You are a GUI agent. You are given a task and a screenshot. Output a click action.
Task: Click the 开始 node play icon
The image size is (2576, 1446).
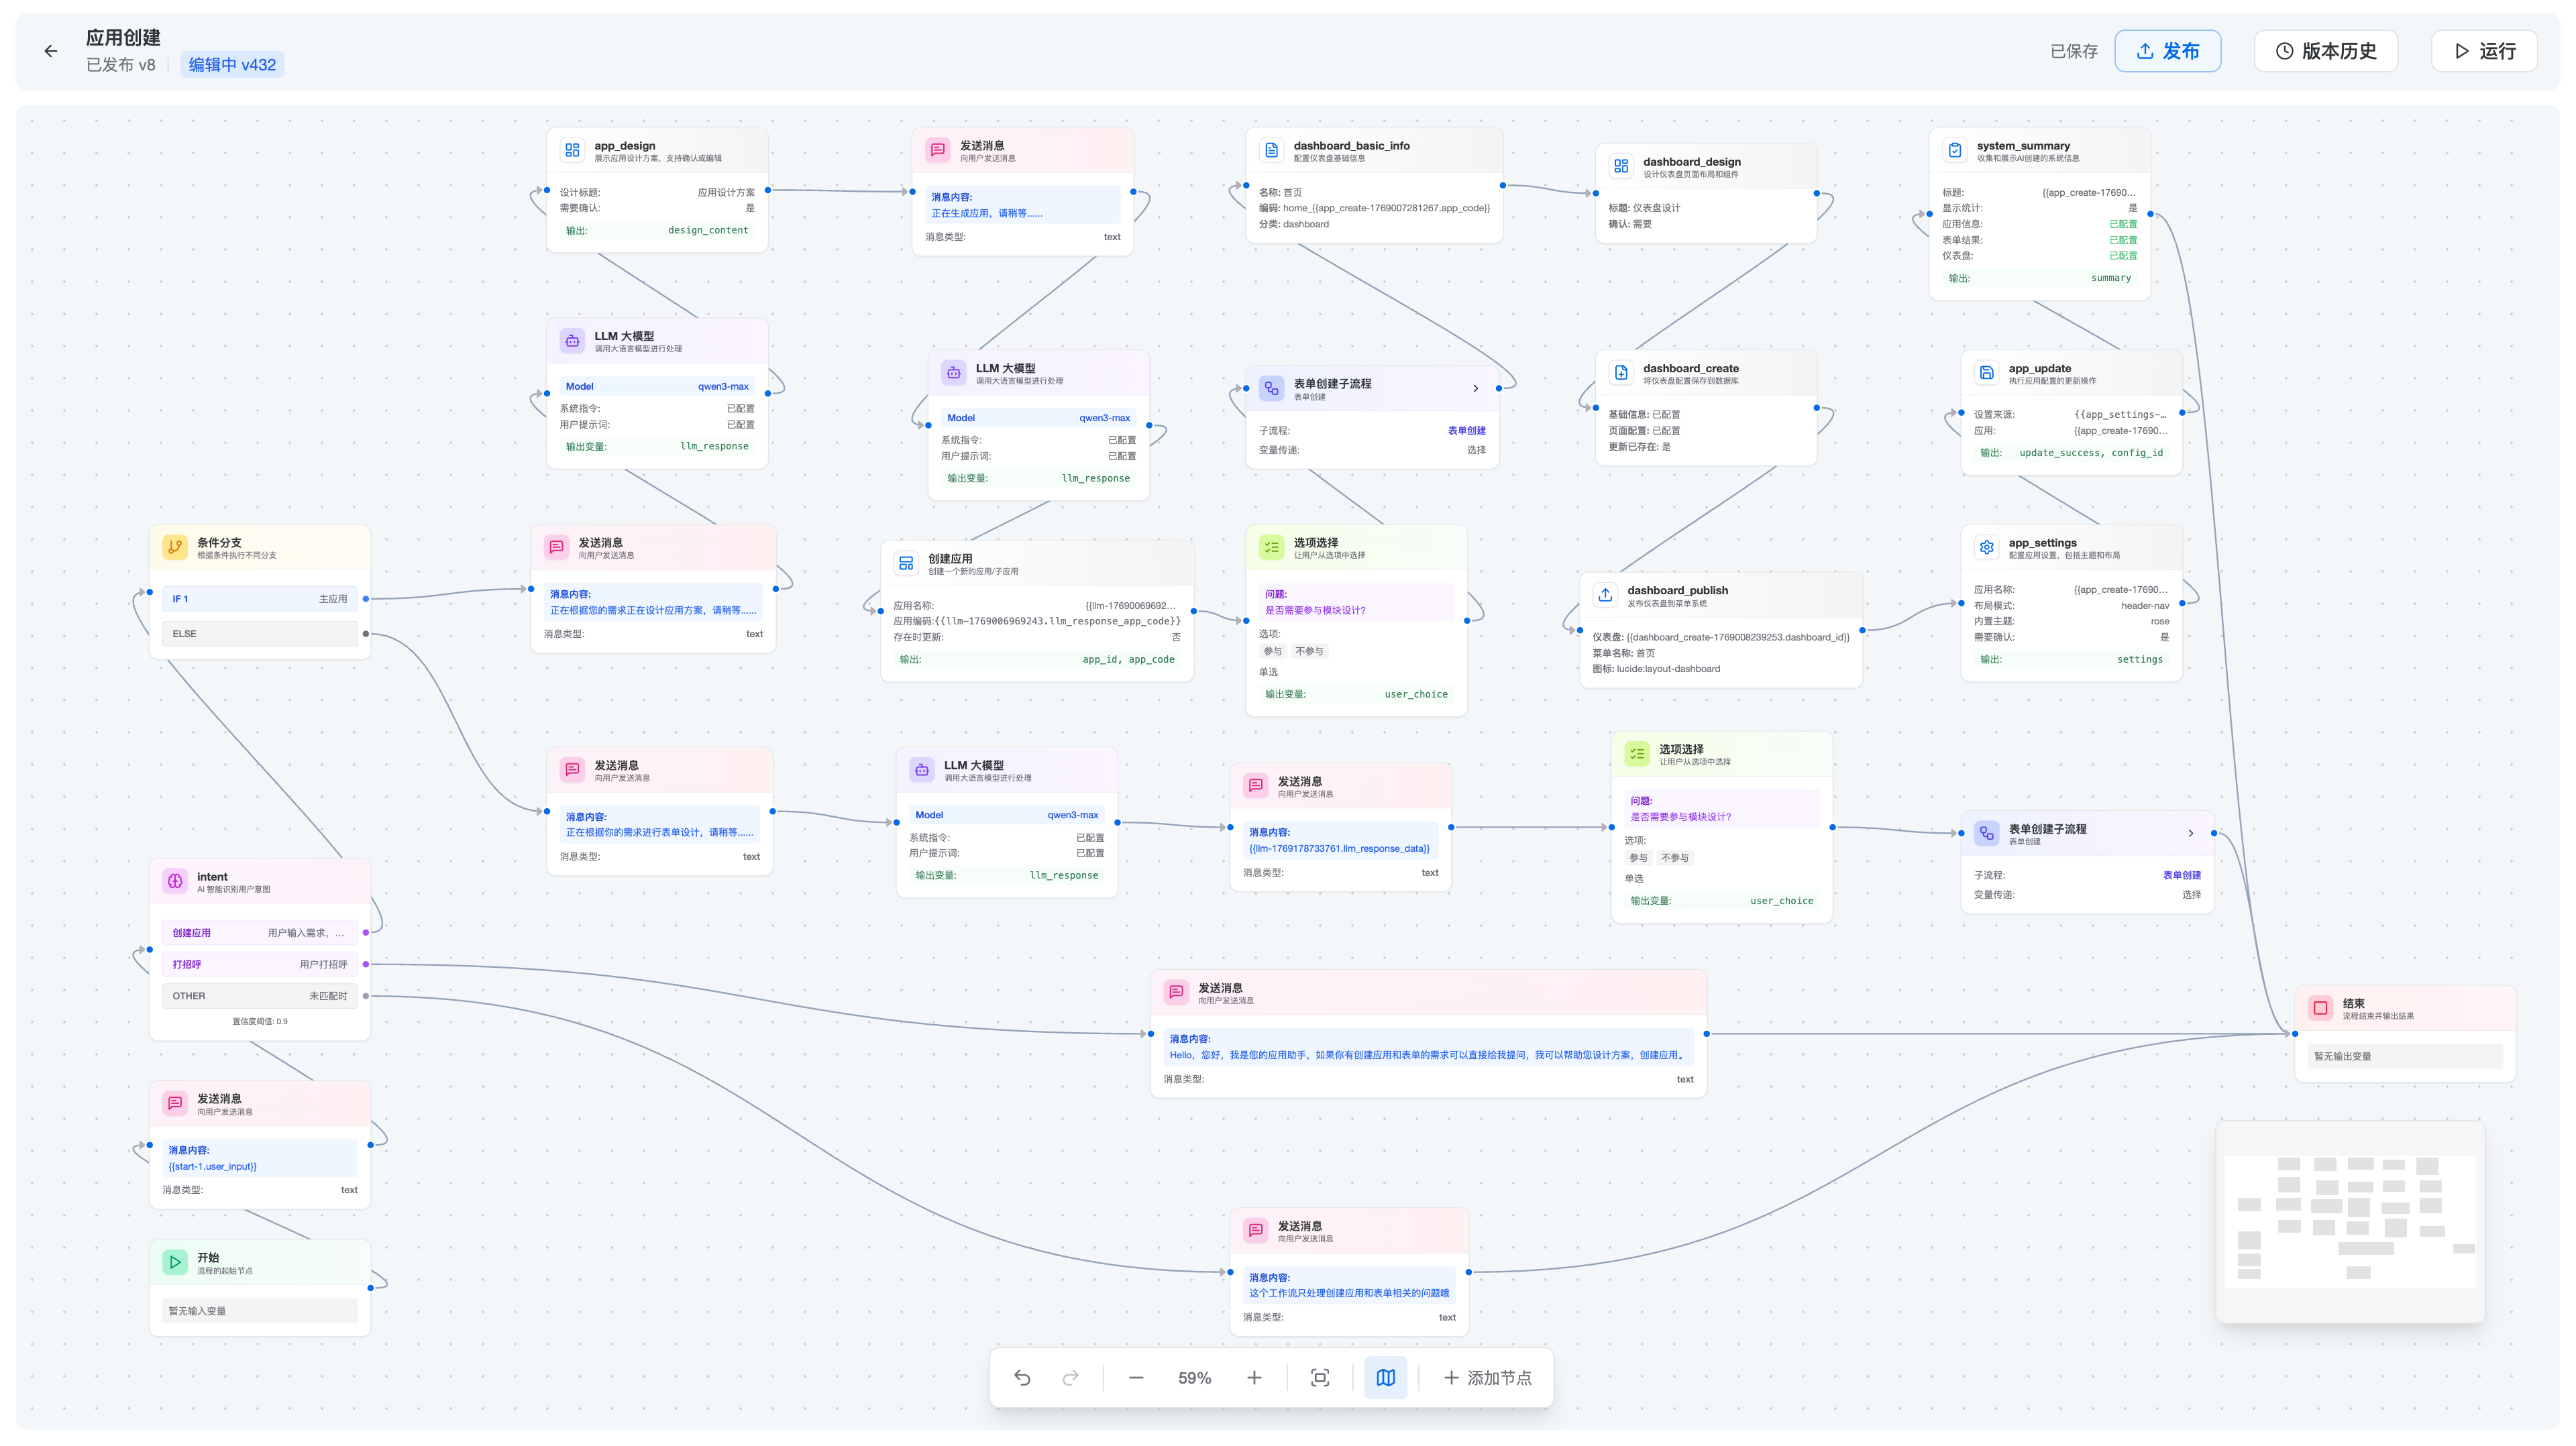[175, 1262]
